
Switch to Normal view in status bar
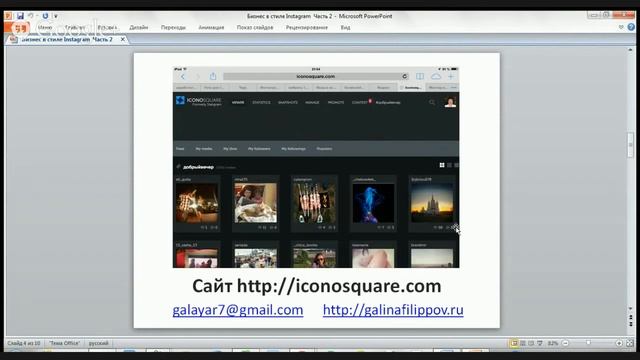click(514, 343)
